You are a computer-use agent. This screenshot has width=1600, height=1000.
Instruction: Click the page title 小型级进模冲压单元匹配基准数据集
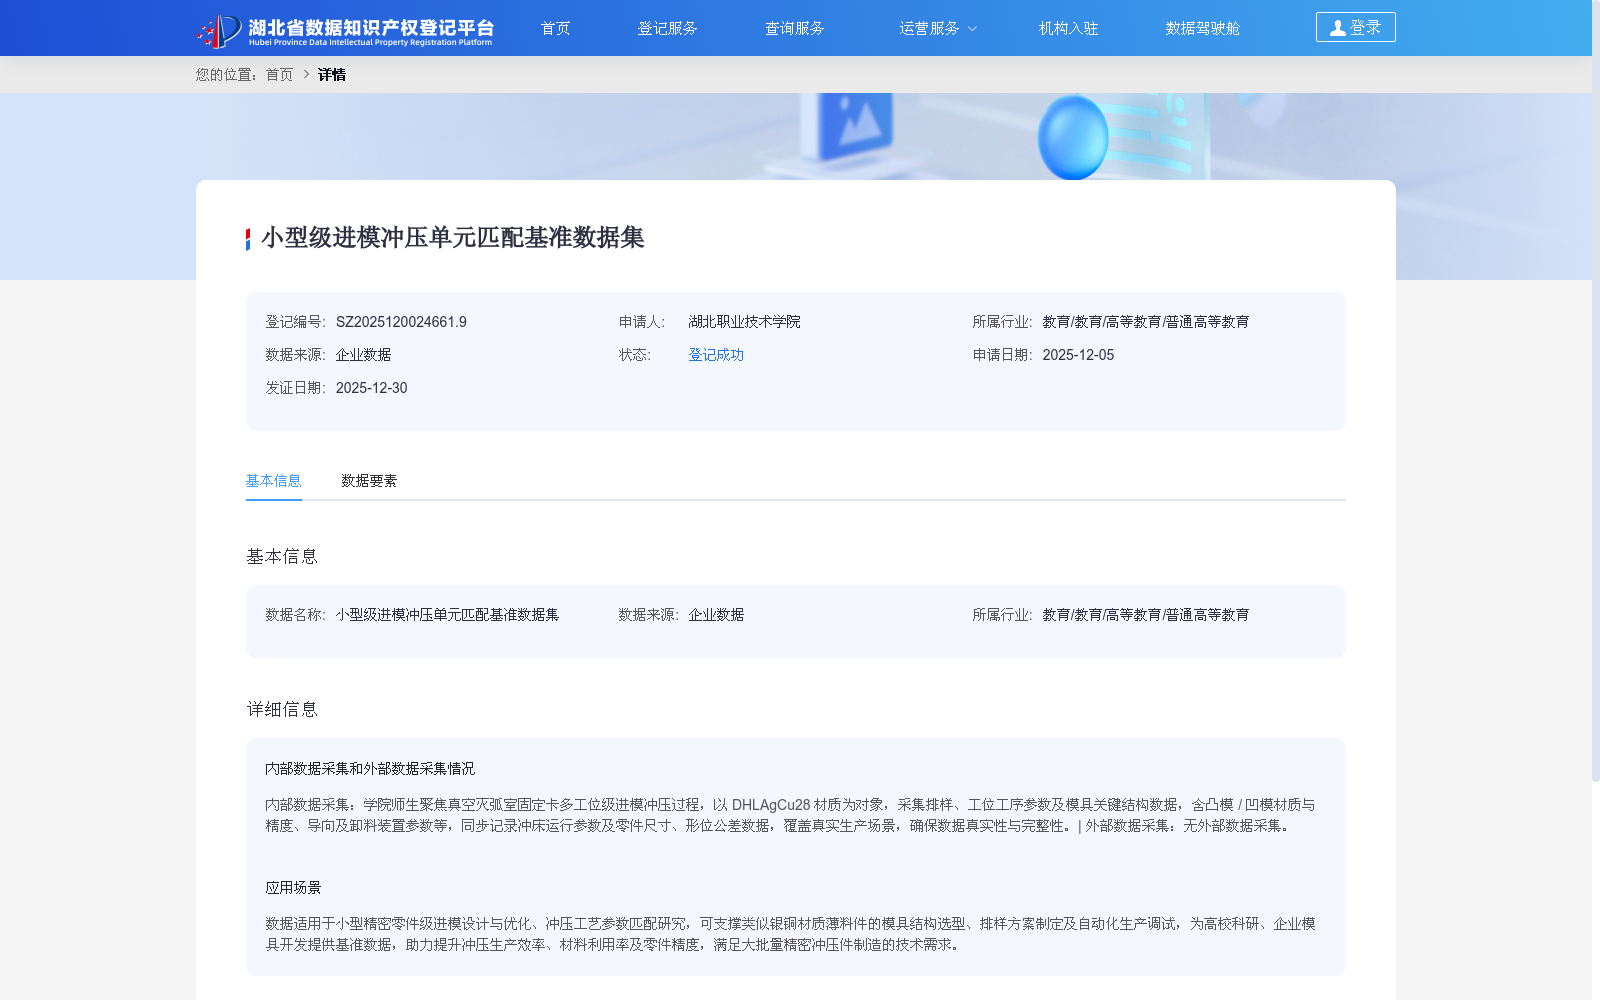click(x=453, y=238)
